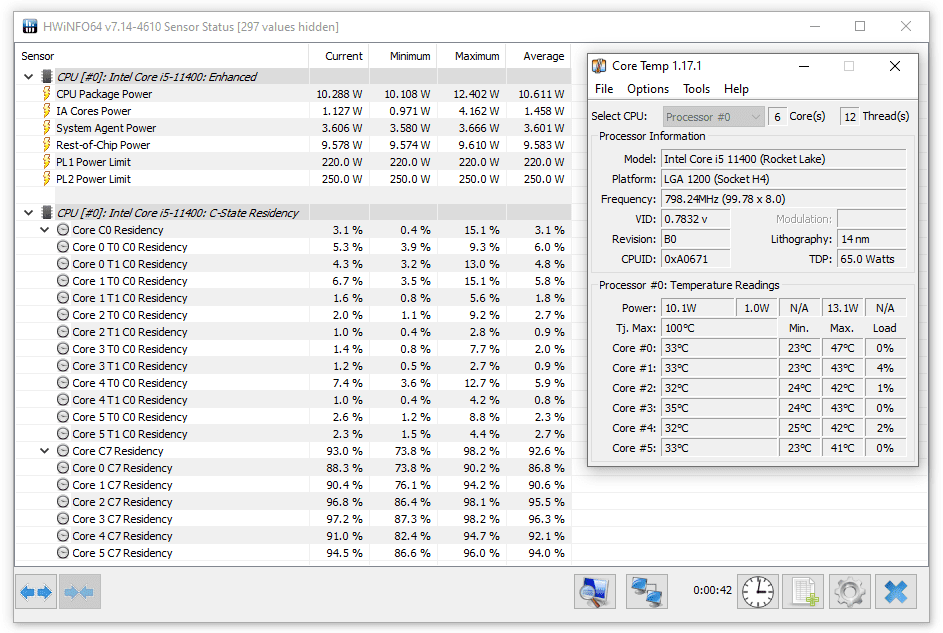Image resolution: width=943 pixels, height=633 pixels.
Task: Open the Tools menu in Core Temp
Action: tap(696, 89)
